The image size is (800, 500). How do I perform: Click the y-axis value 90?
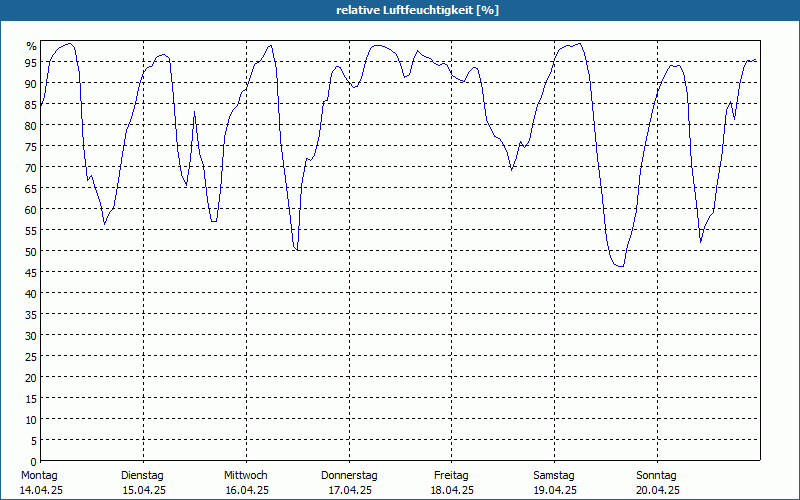[x=31, y=84]
